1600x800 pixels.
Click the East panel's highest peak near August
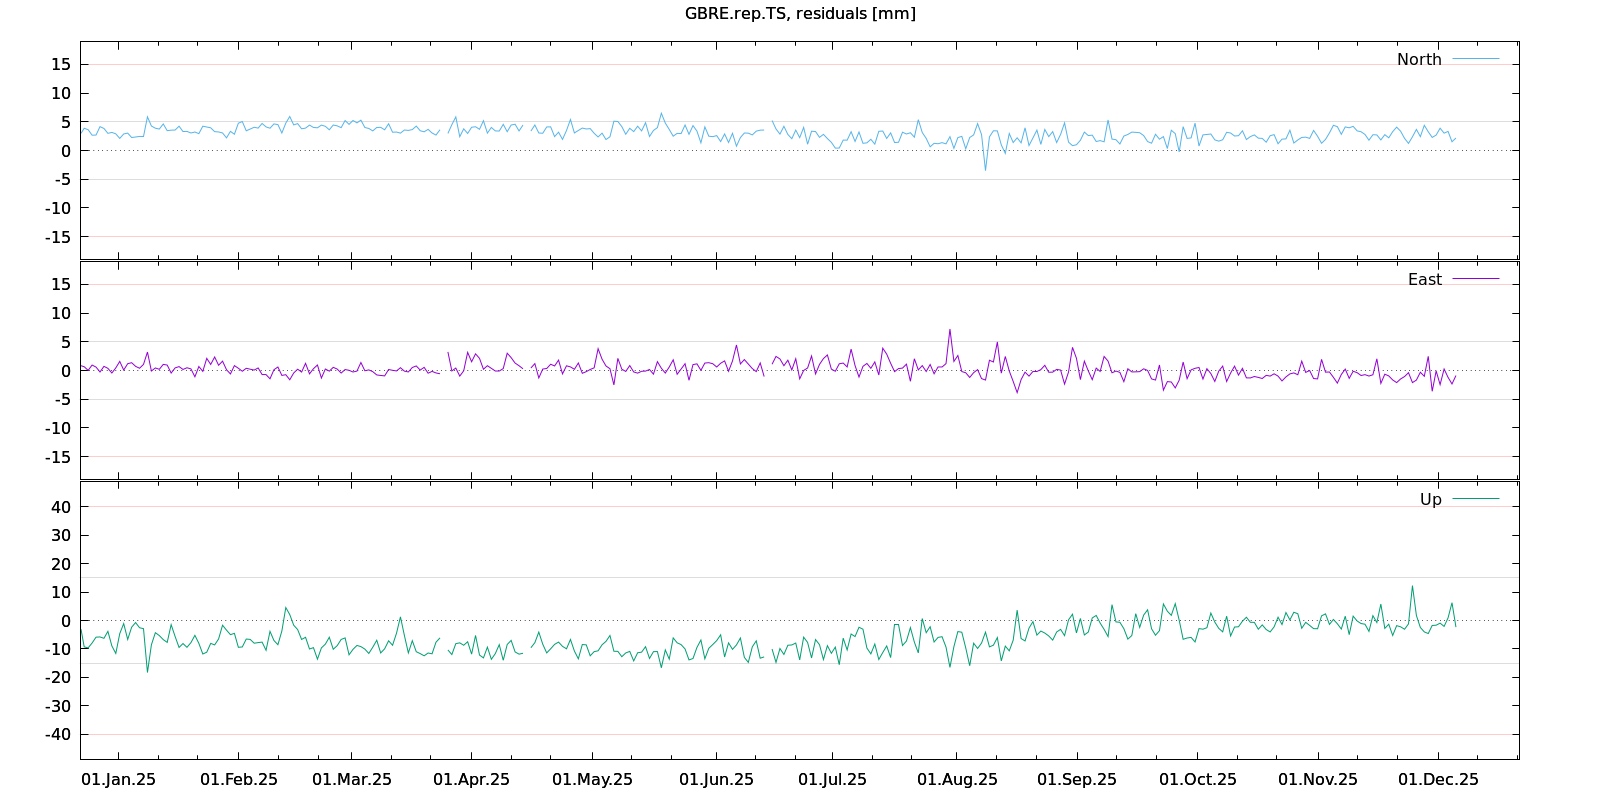[950, 330]
